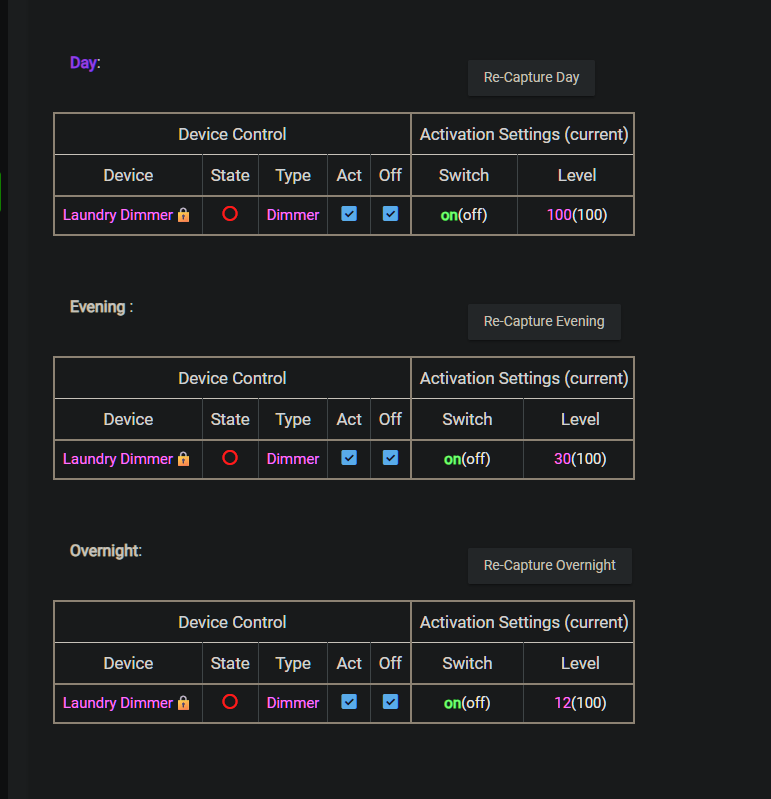771x799 pixels.
Task: Click Dimmer type in Overnight table
Action: click(x=293, y=703)
